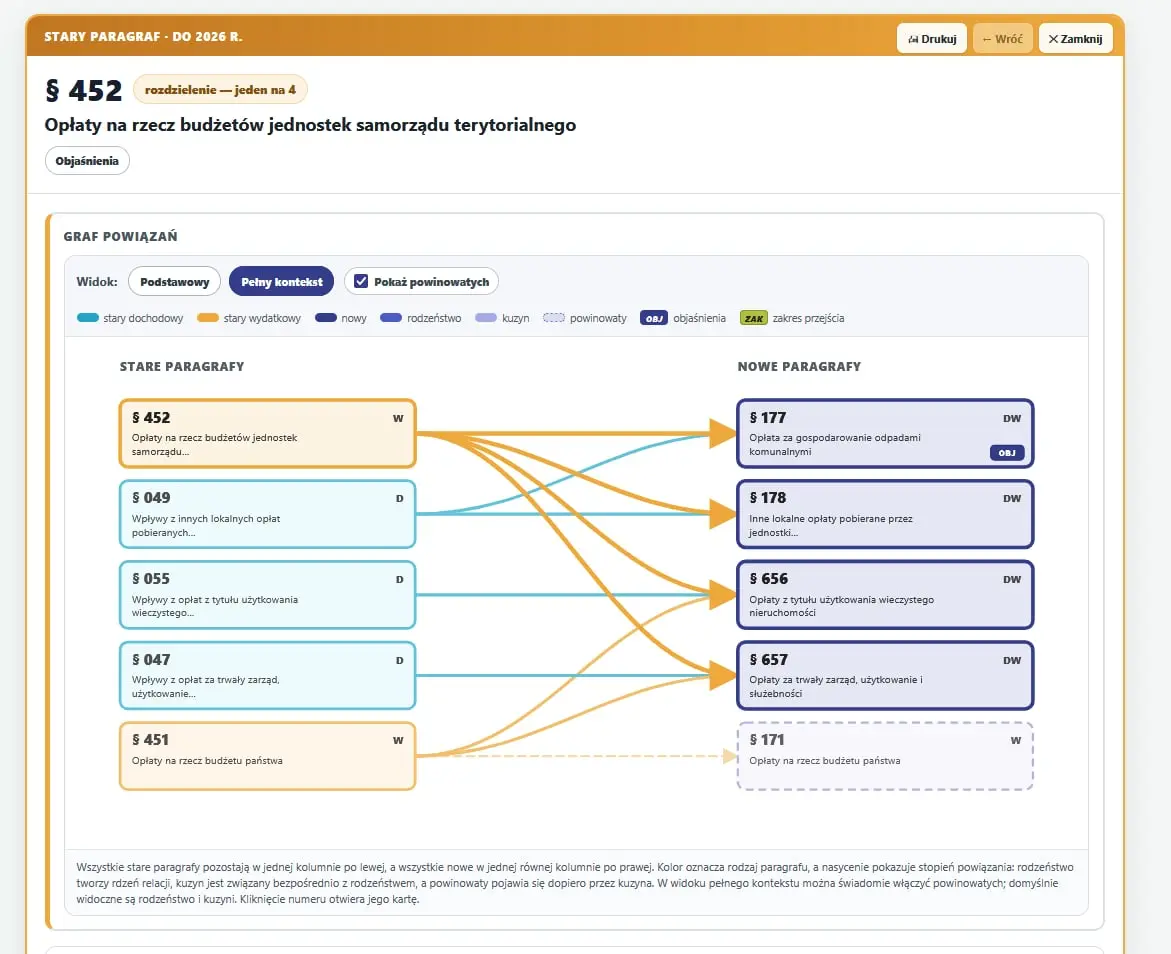Screen dimensions: 1171x954
Task: Click the 'NOWE PARAGRAFY' column header
Action: coord(799,367)
